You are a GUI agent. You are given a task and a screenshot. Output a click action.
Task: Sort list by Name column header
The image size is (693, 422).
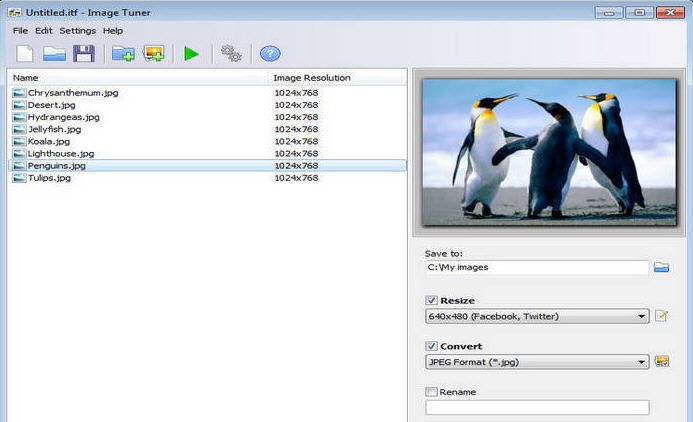[x=138, y=78]
